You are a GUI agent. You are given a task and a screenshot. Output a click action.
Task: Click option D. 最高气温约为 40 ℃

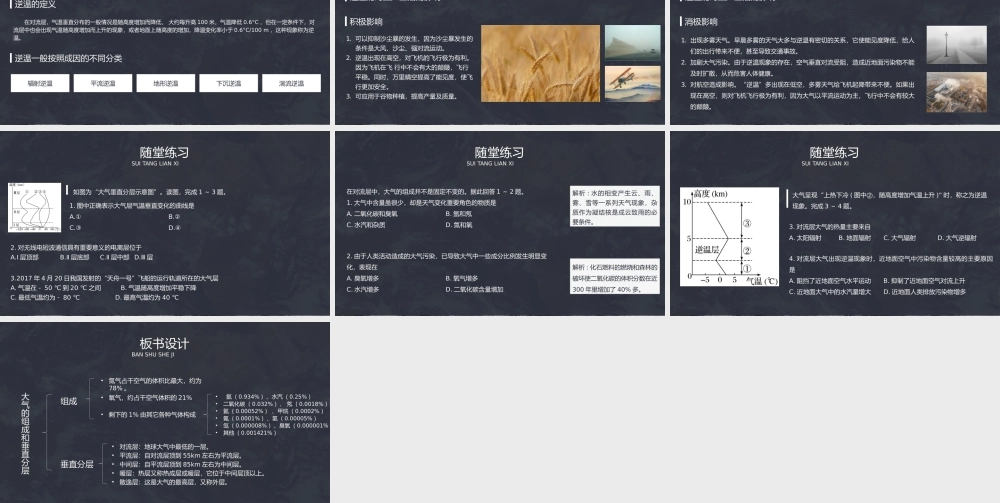147,297
